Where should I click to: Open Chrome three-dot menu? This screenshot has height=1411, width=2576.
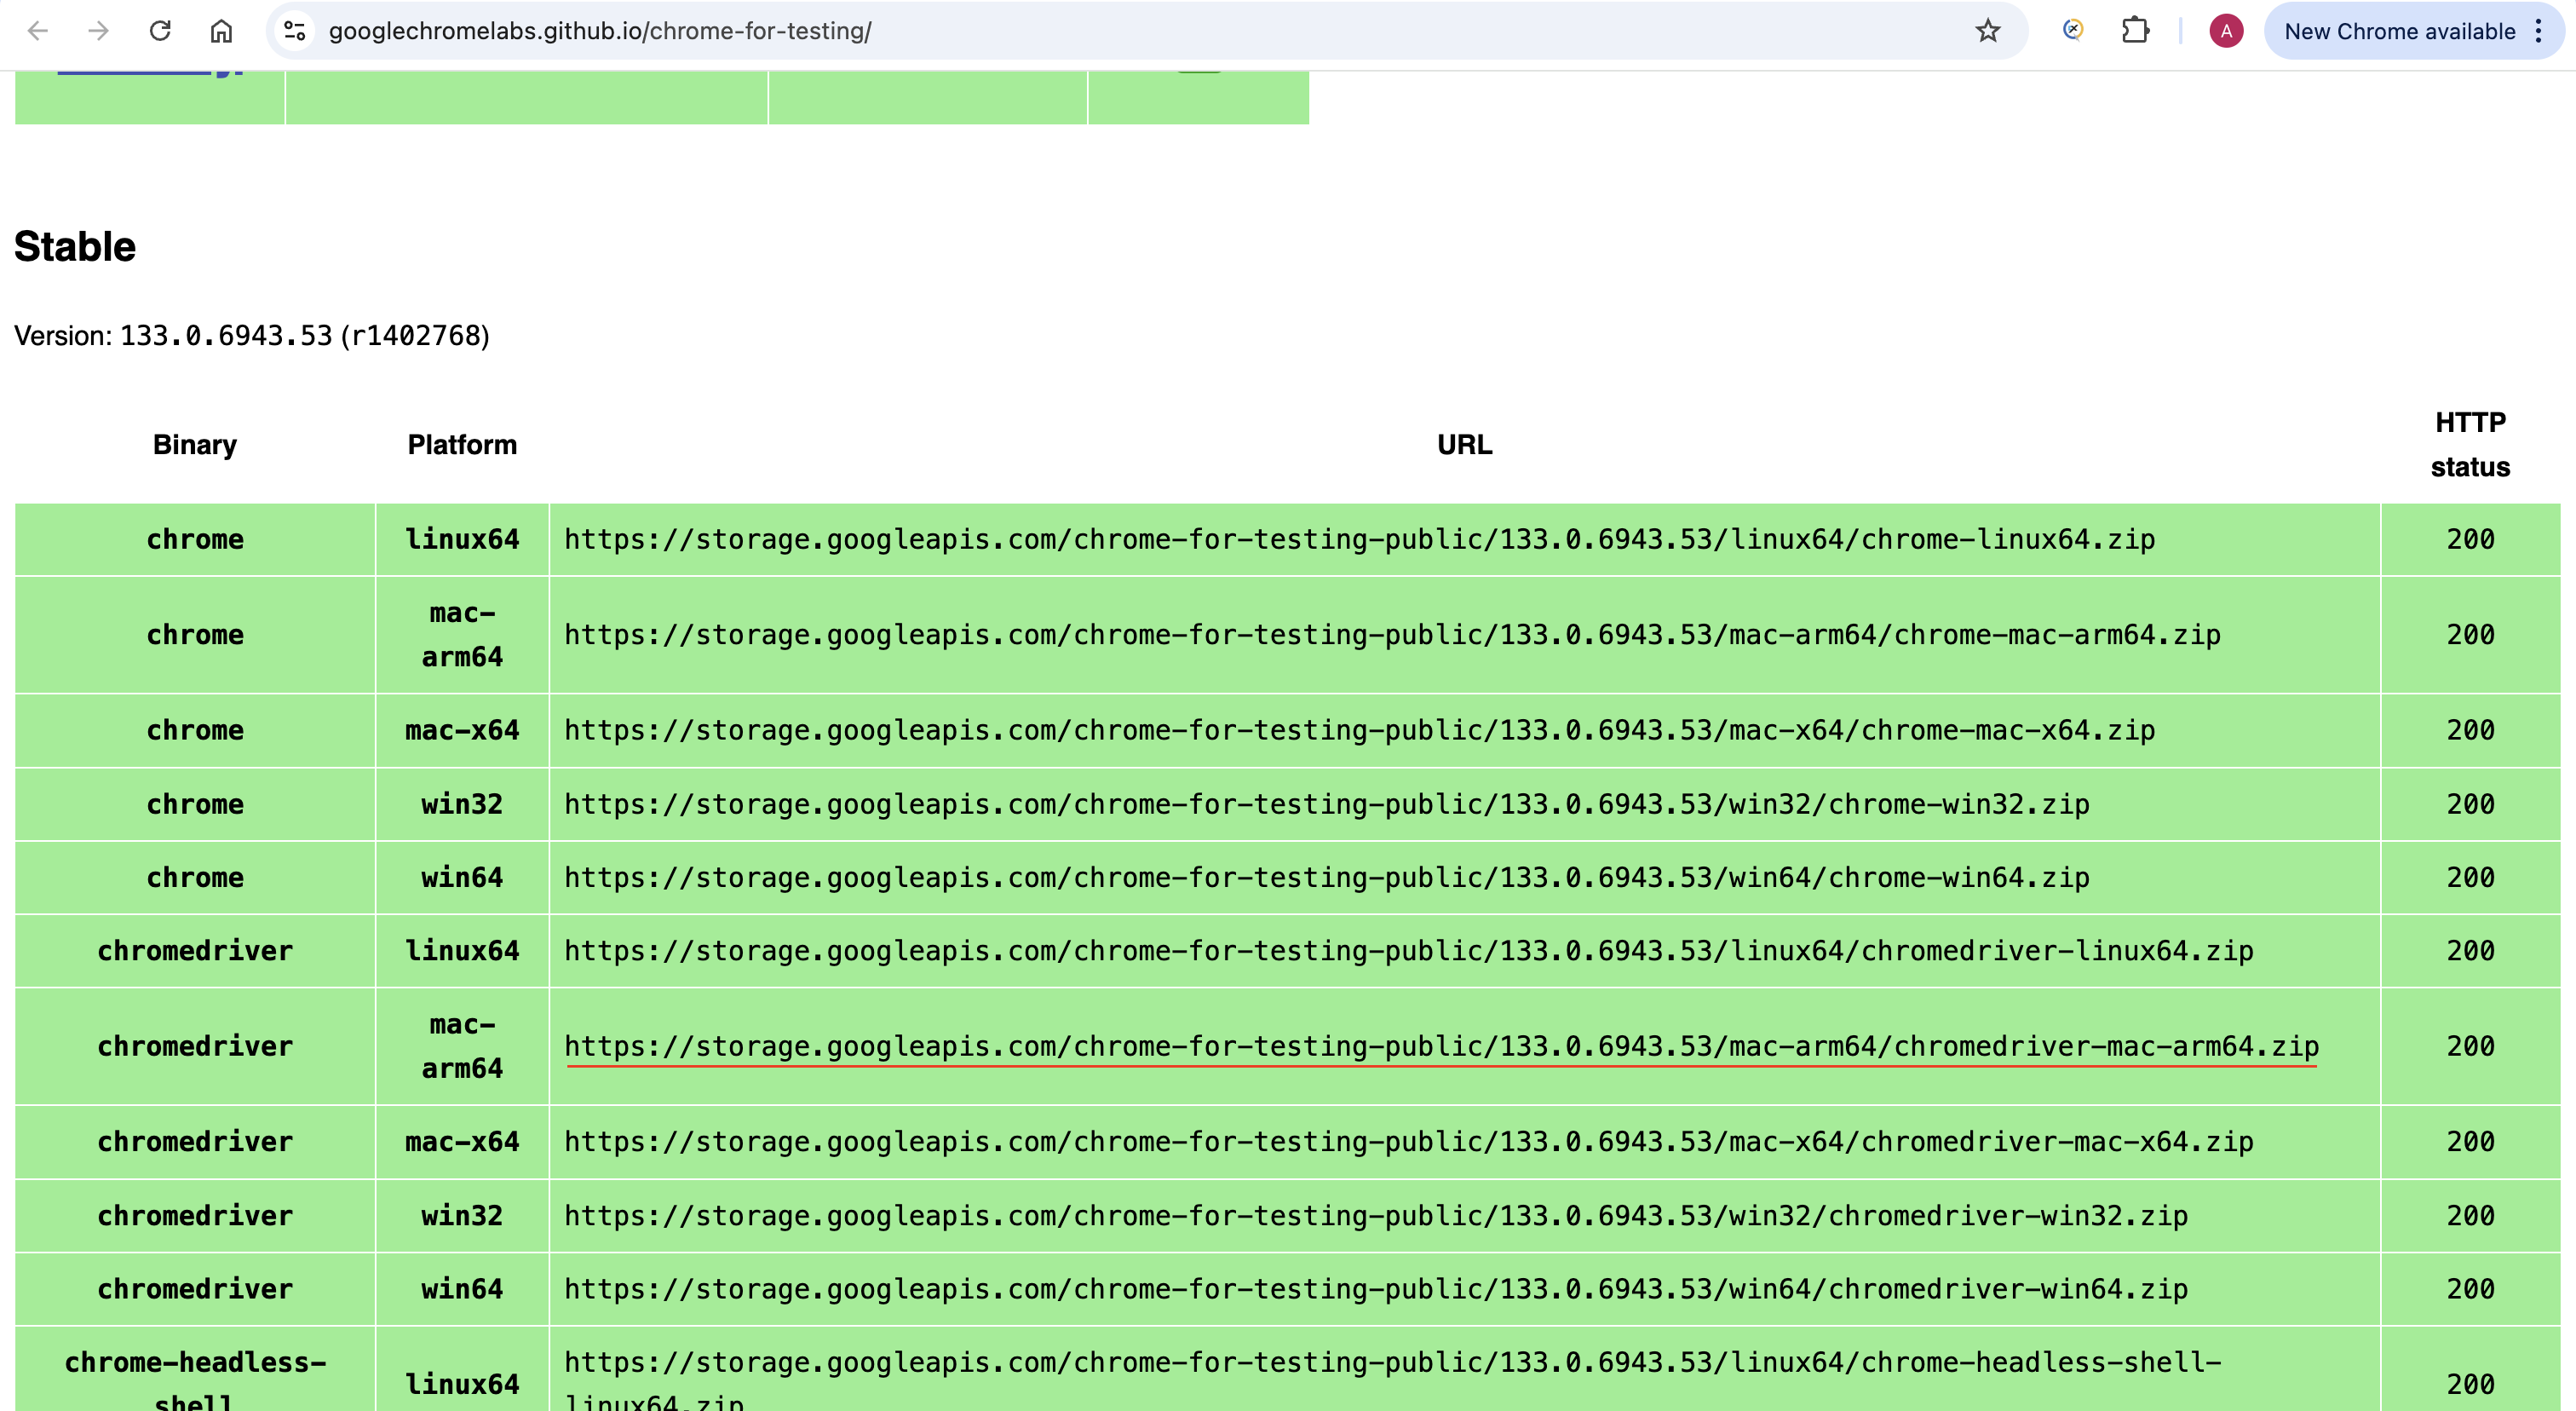click(2539, 31)
